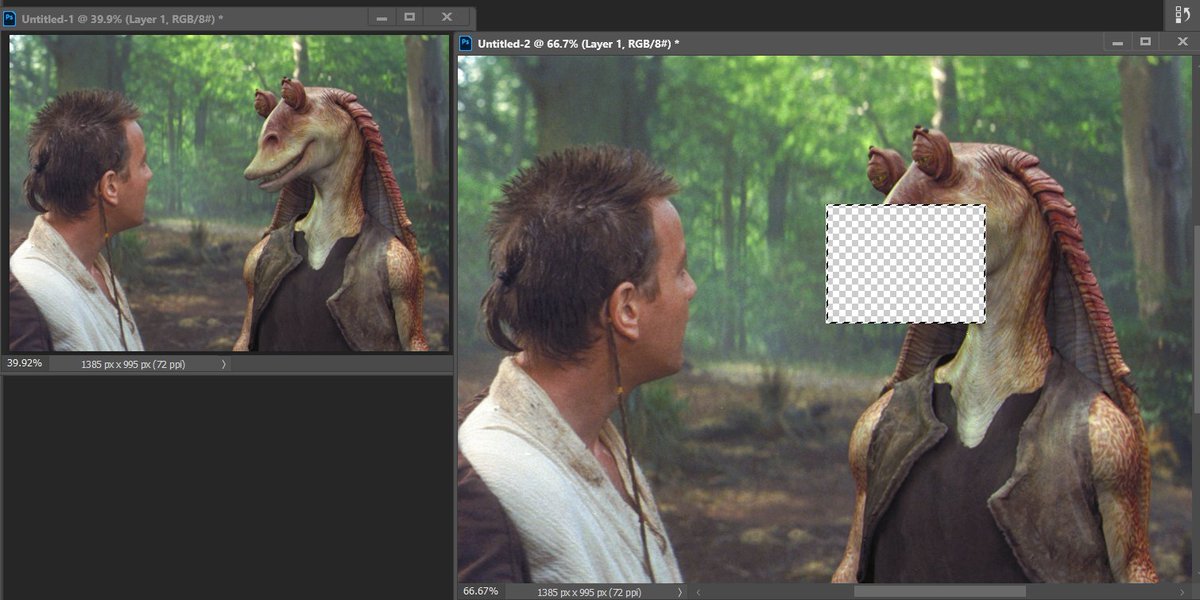Click document size info in Untitled-1 status bar
This screenshot has width=1200, height=600.
(x=133, y=365)
